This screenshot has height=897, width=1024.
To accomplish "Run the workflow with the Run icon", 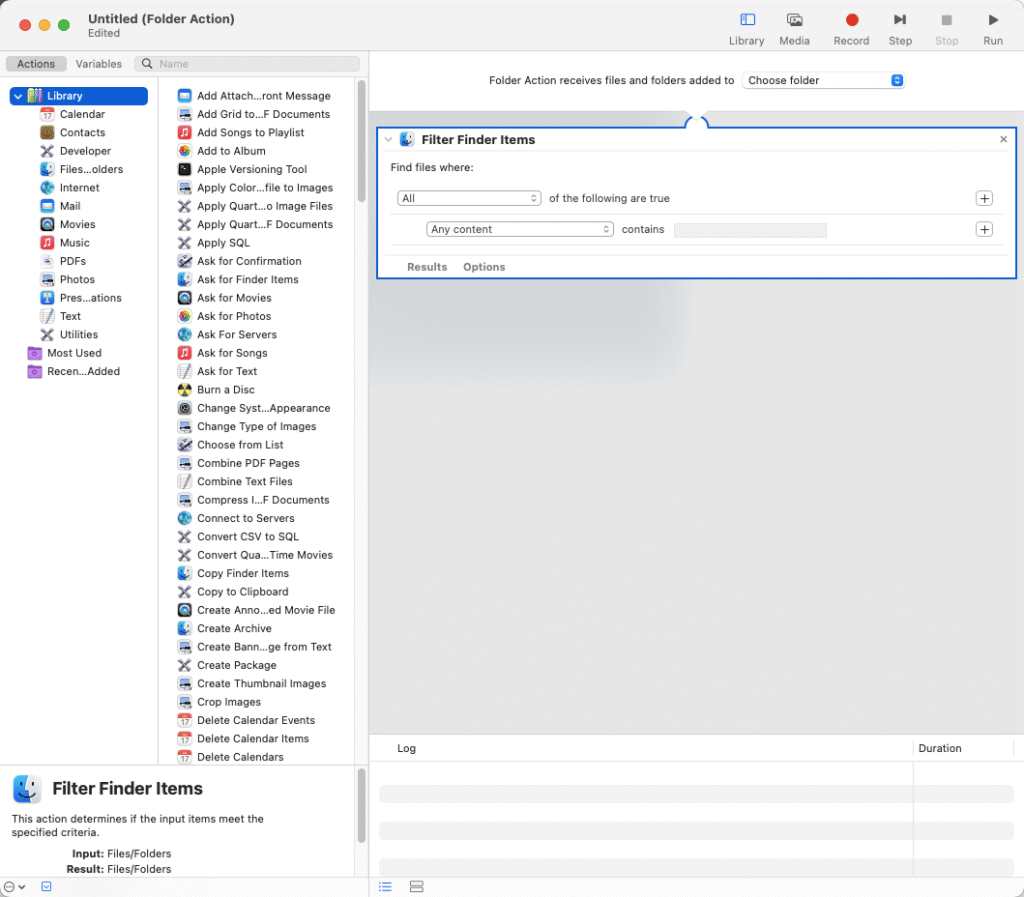I will (993, 20).
